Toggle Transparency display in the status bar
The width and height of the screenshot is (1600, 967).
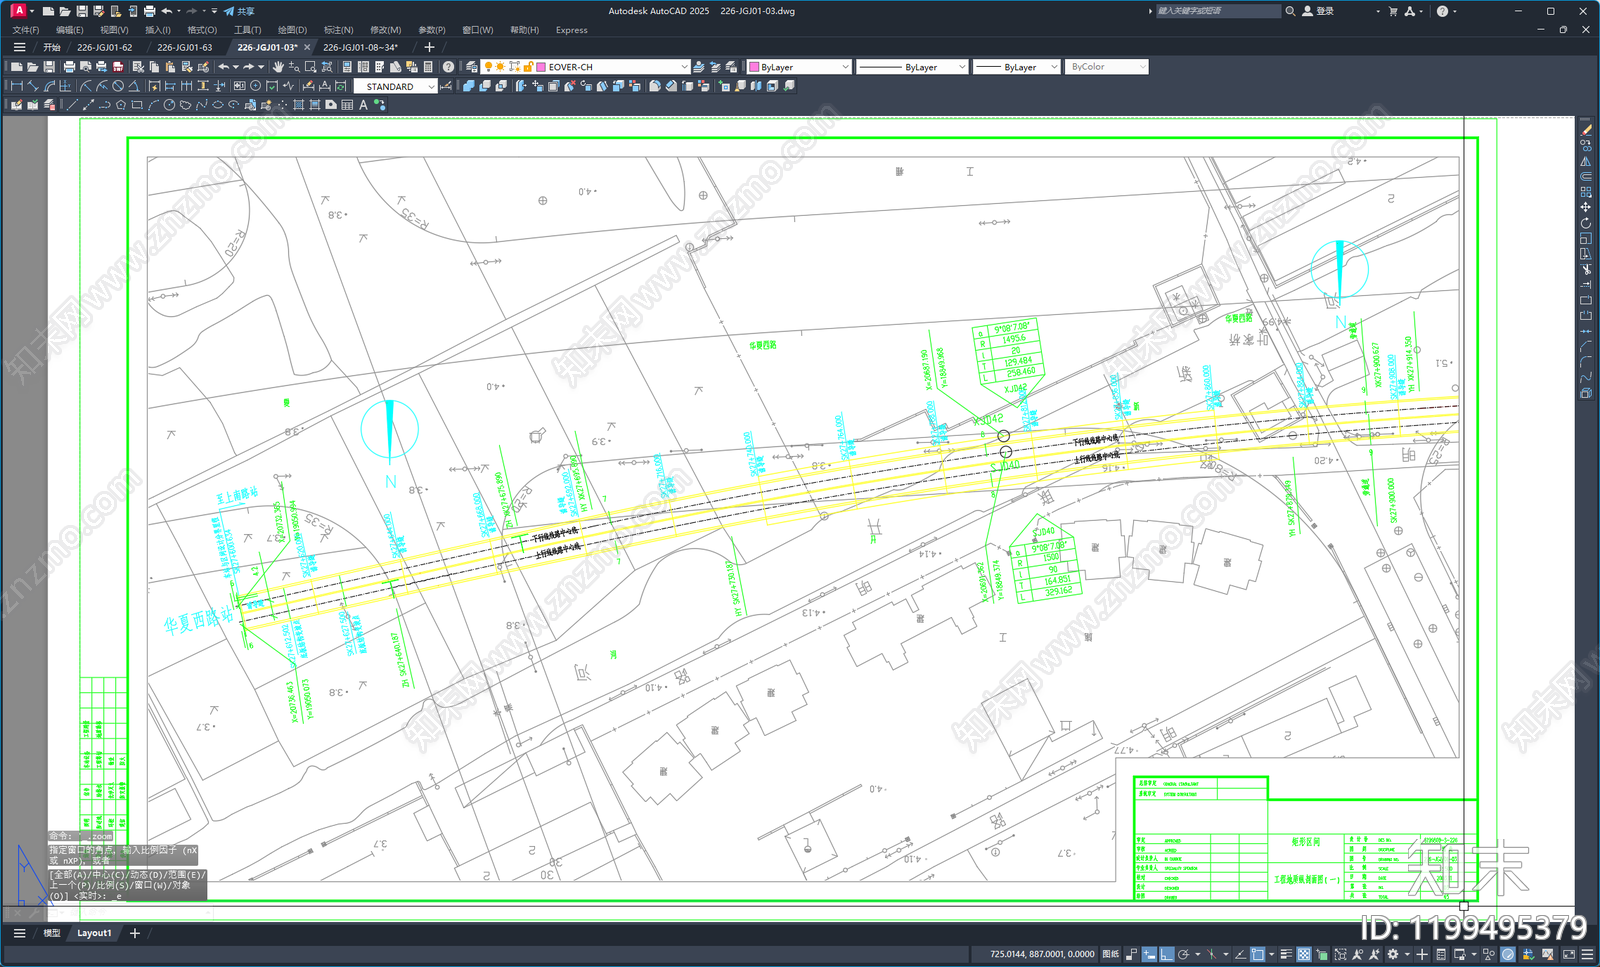point(1304,954)
